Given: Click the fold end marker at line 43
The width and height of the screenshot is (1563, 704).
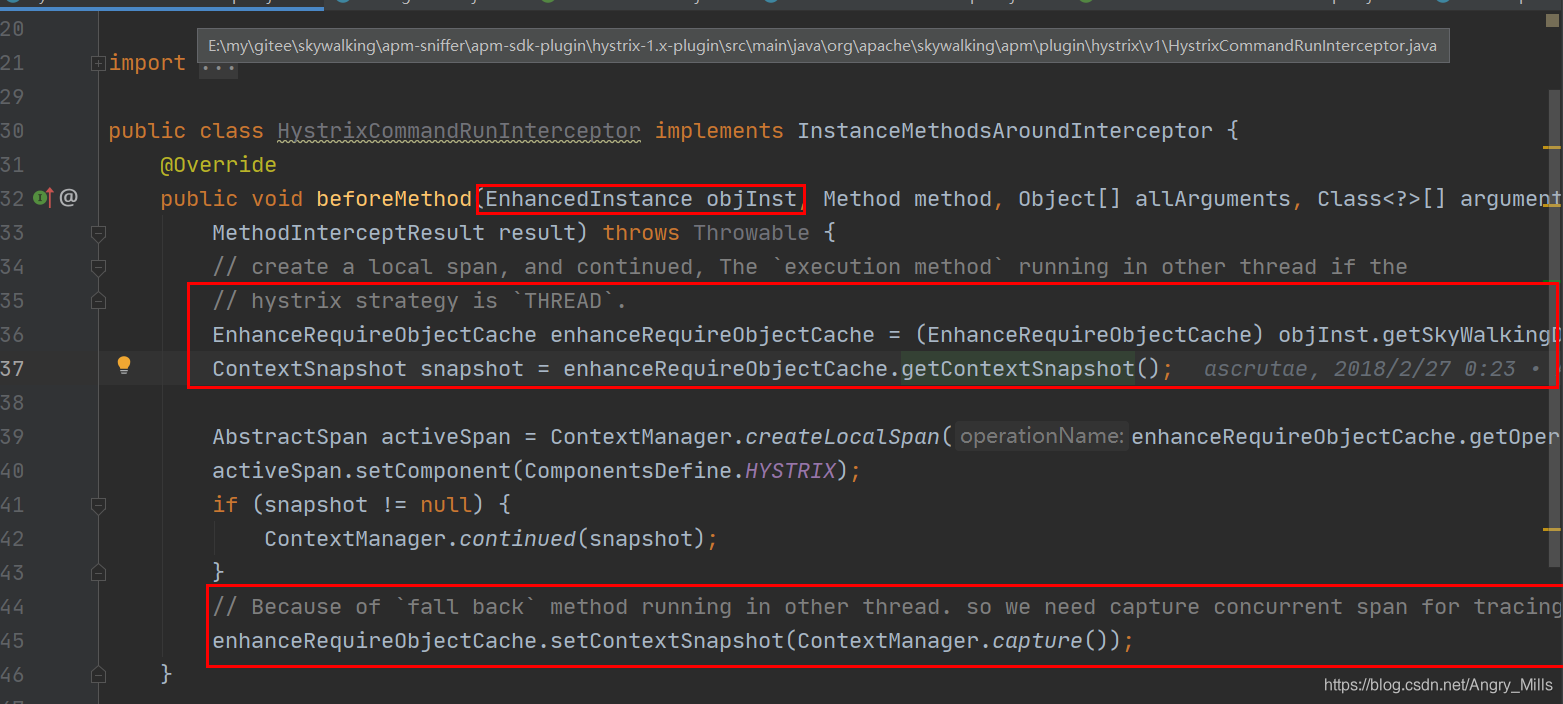Looking at the screenshot, I should coord(98,573).
